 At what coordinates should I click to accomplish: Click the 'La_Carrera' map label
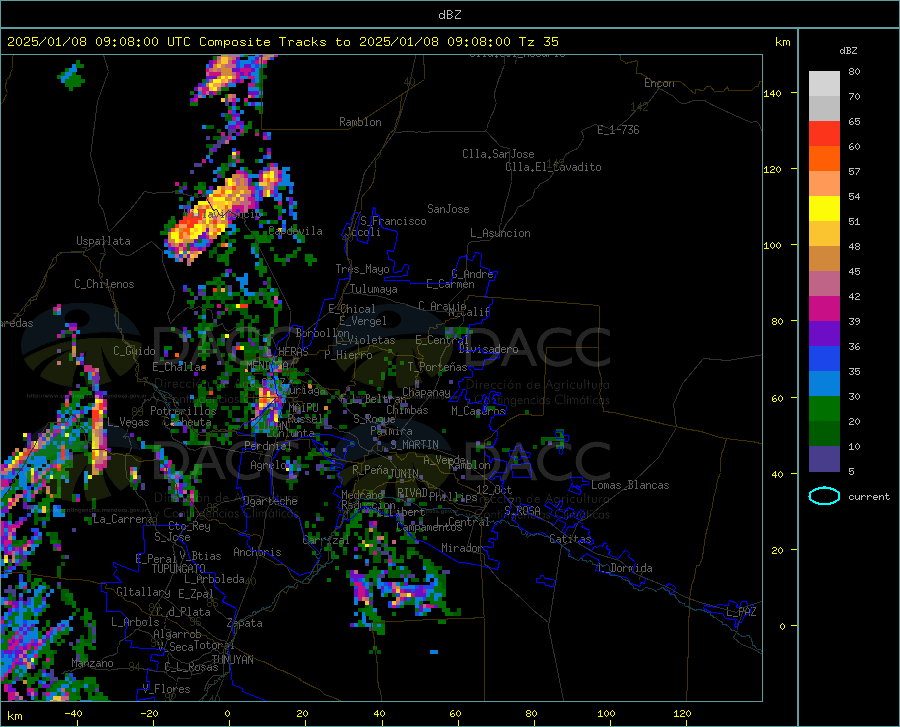tap(123, 519)
